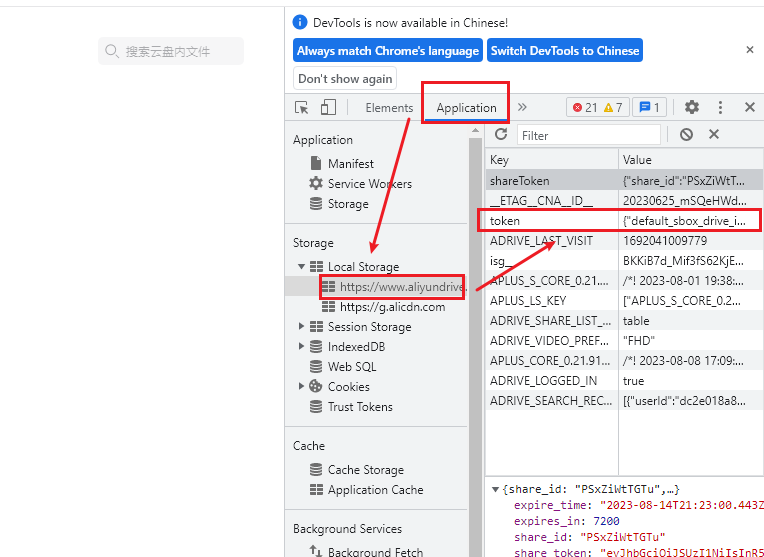764x557 pixels.
Task: Click the 21 errors counter
Action: click(x=585, y=107)
